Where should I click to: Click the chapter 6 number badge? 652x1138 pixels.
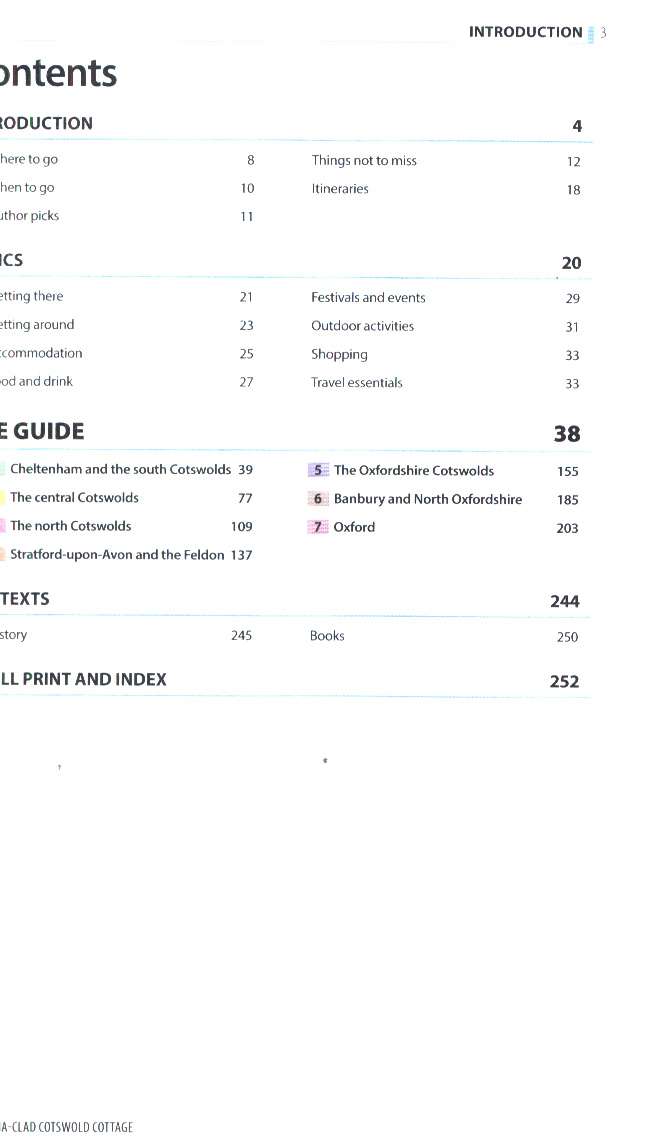point(318,499)
